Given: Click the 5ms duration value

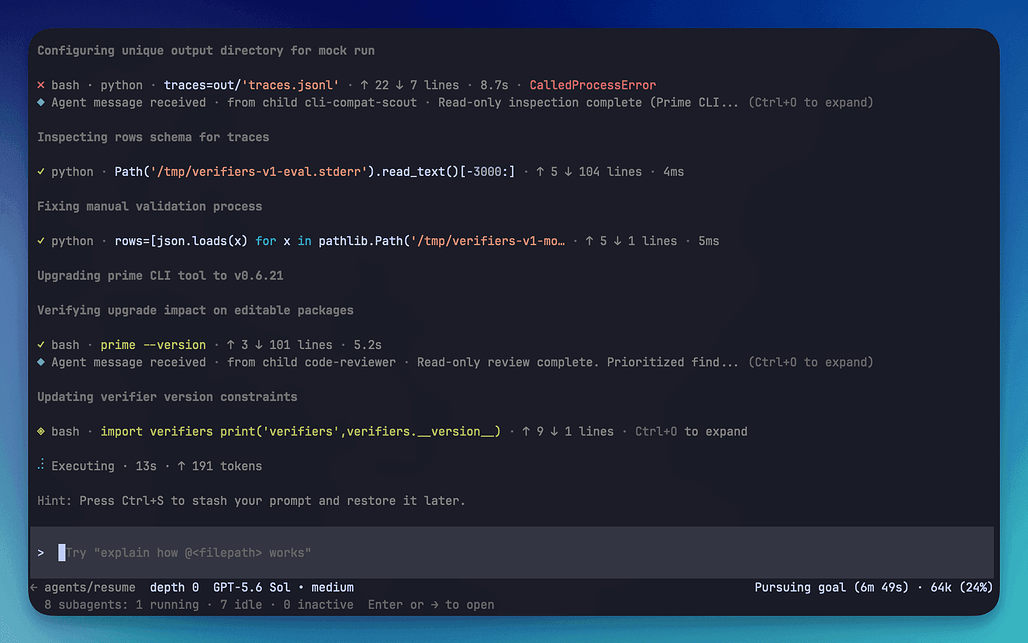Looking at the screenshot, I should point(709,241).
